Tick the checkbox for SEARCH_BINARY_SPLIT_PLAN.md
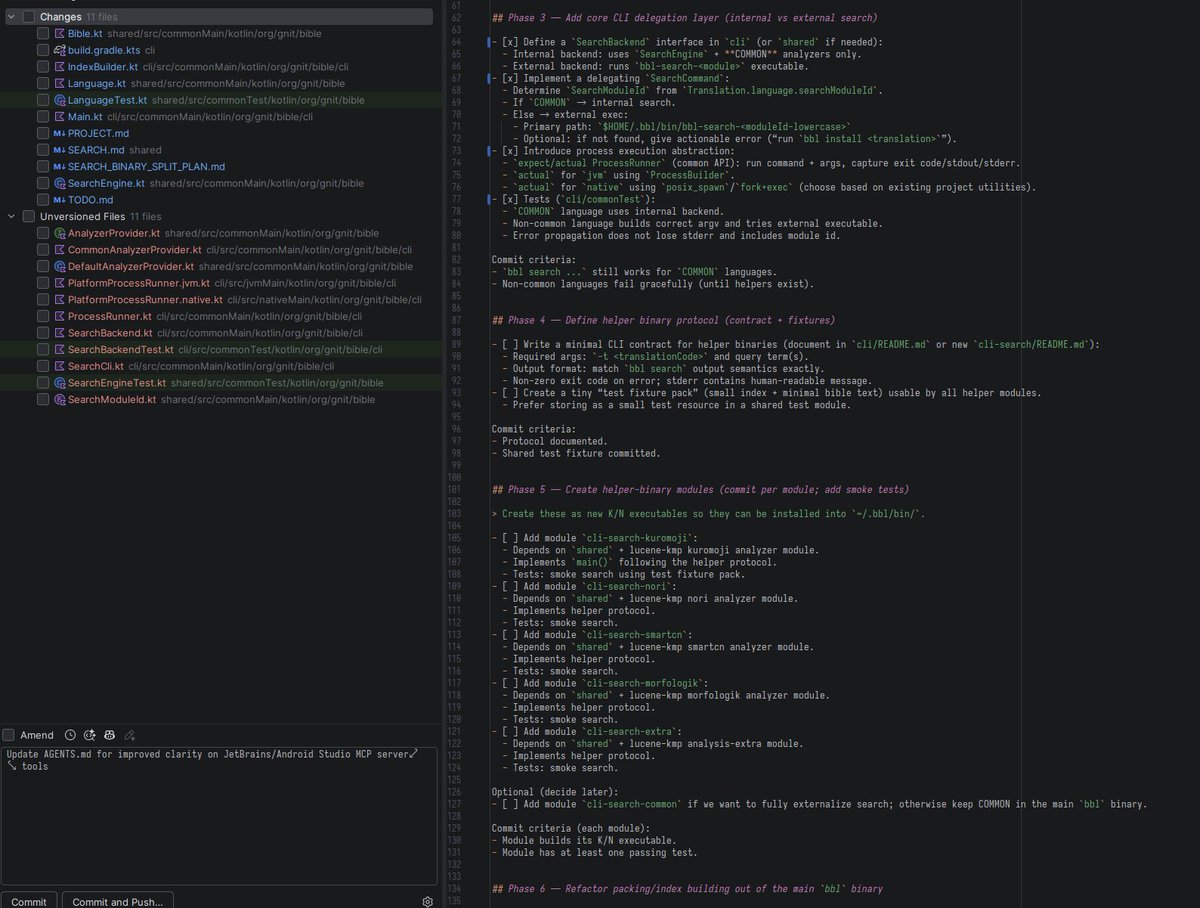This screenshot has height=908, width=1200. pos(43,166)
